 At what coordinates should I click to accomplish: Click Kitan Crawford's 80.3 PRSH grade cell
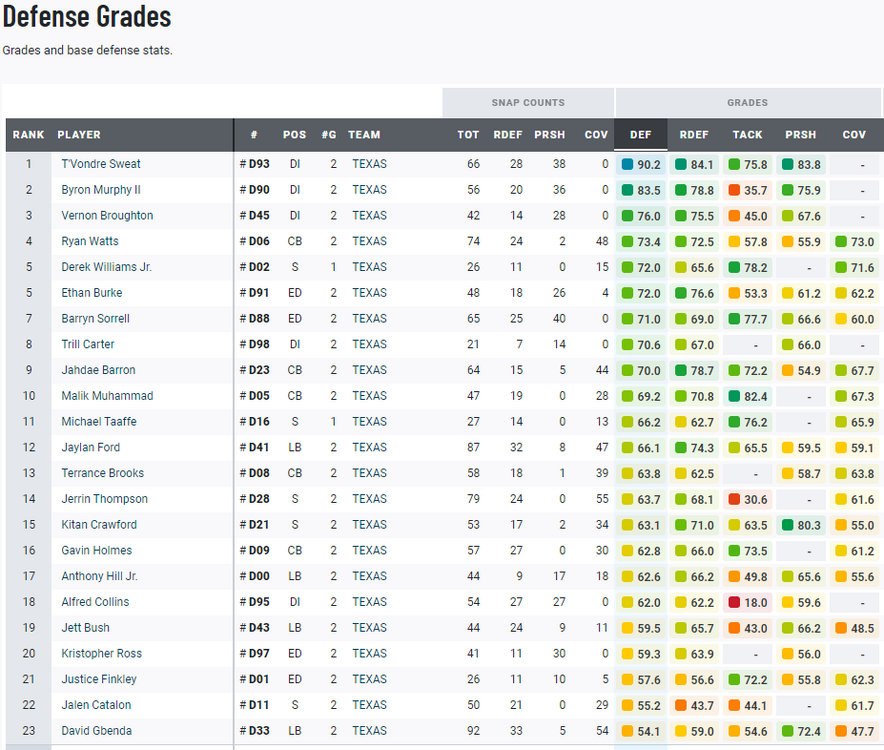pyautogui.click(x=800, y=525)
